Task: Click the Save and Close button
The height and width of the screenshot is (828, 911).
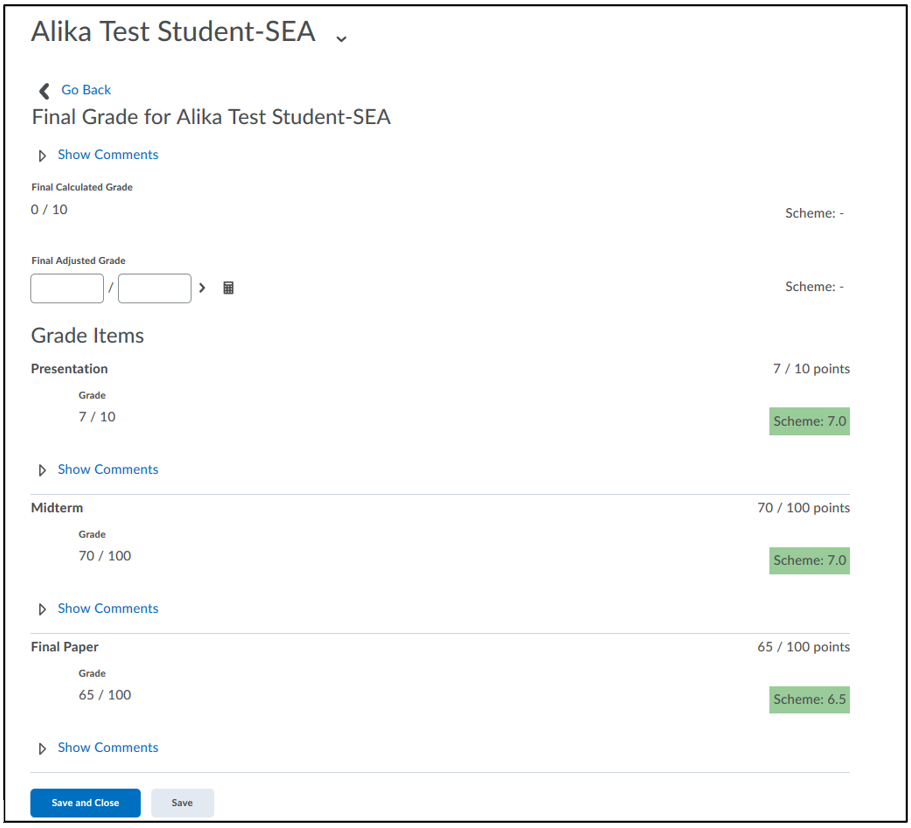Action: [x=85, y=802]
